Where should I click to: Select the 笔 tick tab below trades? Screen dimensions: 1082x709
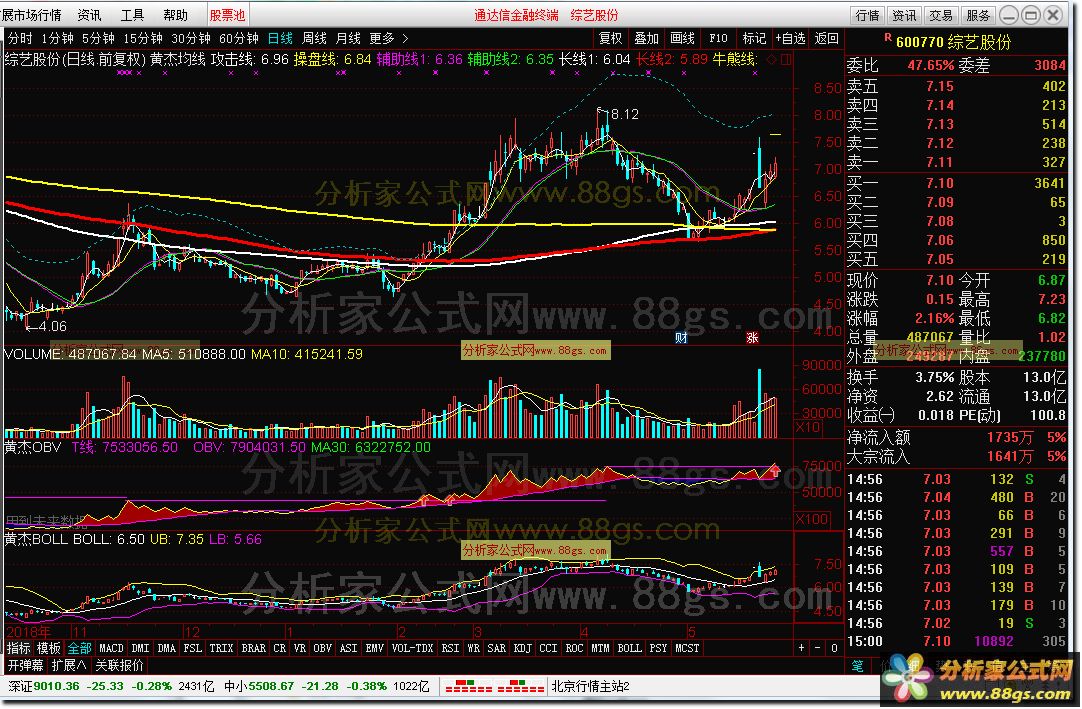[x=857, y=666]
